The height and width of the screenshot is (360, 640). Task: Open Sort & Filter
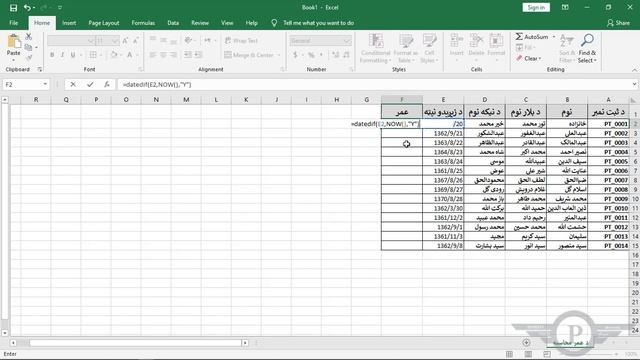[567, 48]
